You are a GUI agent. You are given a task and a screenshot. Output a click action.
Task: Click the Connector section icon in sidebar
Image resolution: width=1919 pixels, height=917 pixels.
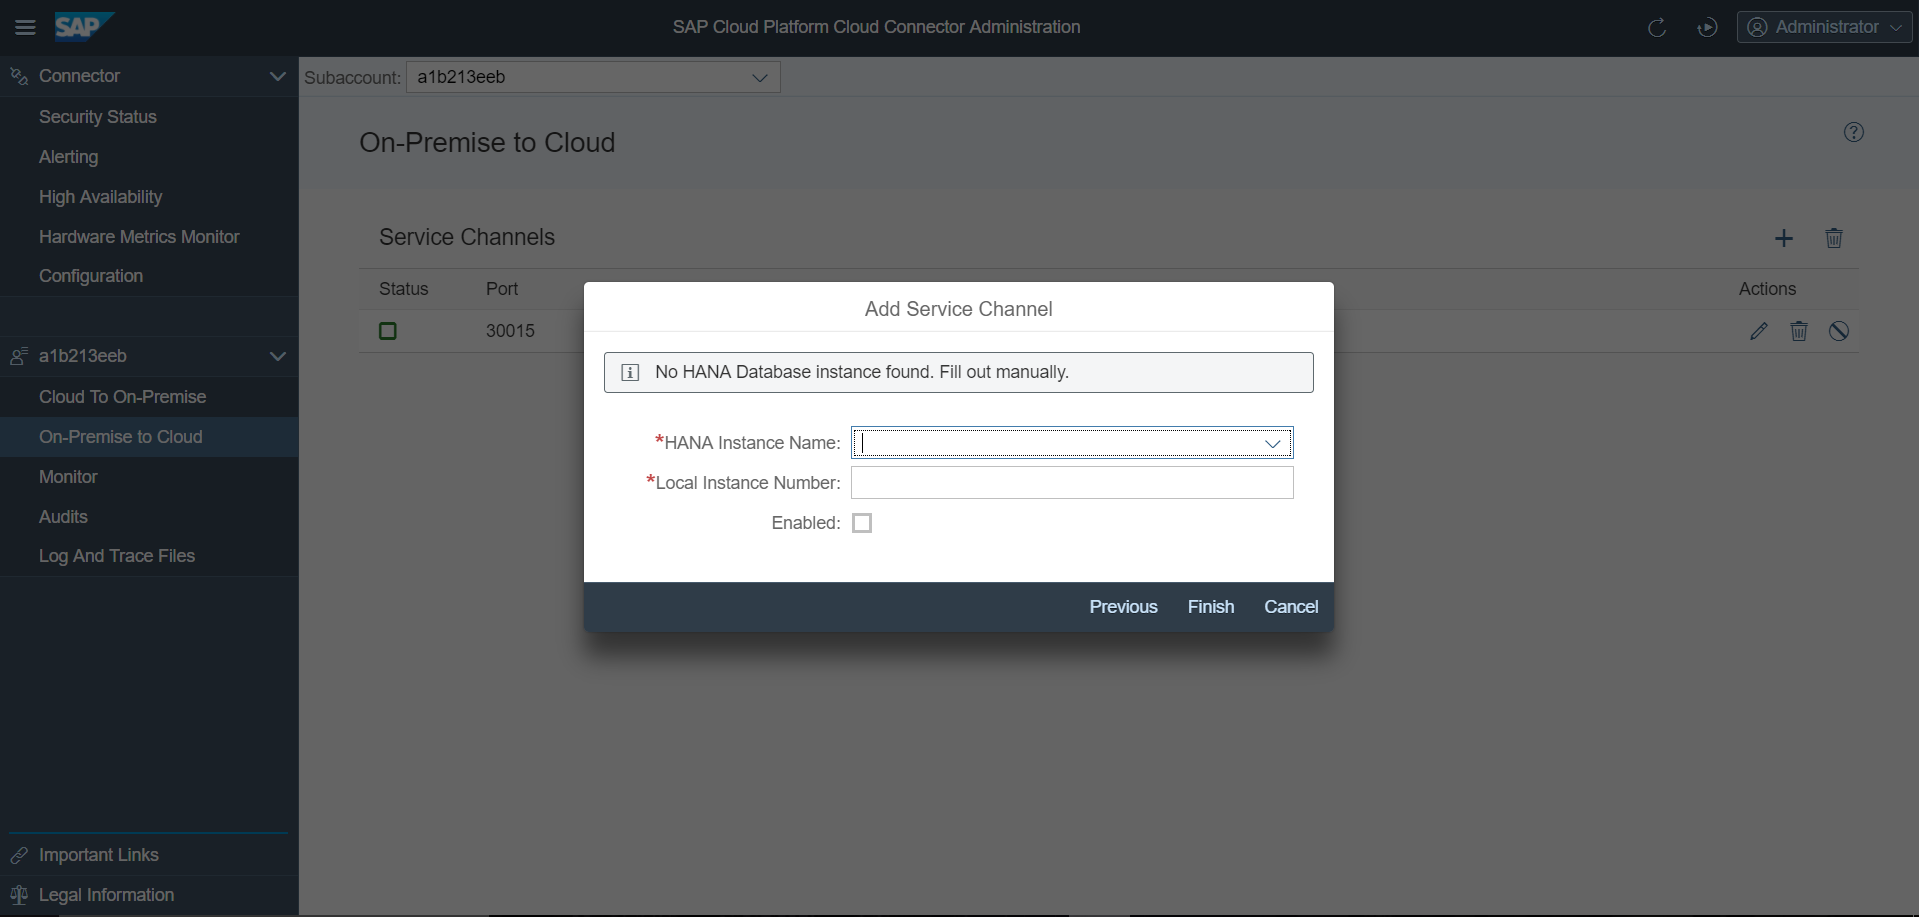[19, 76]
